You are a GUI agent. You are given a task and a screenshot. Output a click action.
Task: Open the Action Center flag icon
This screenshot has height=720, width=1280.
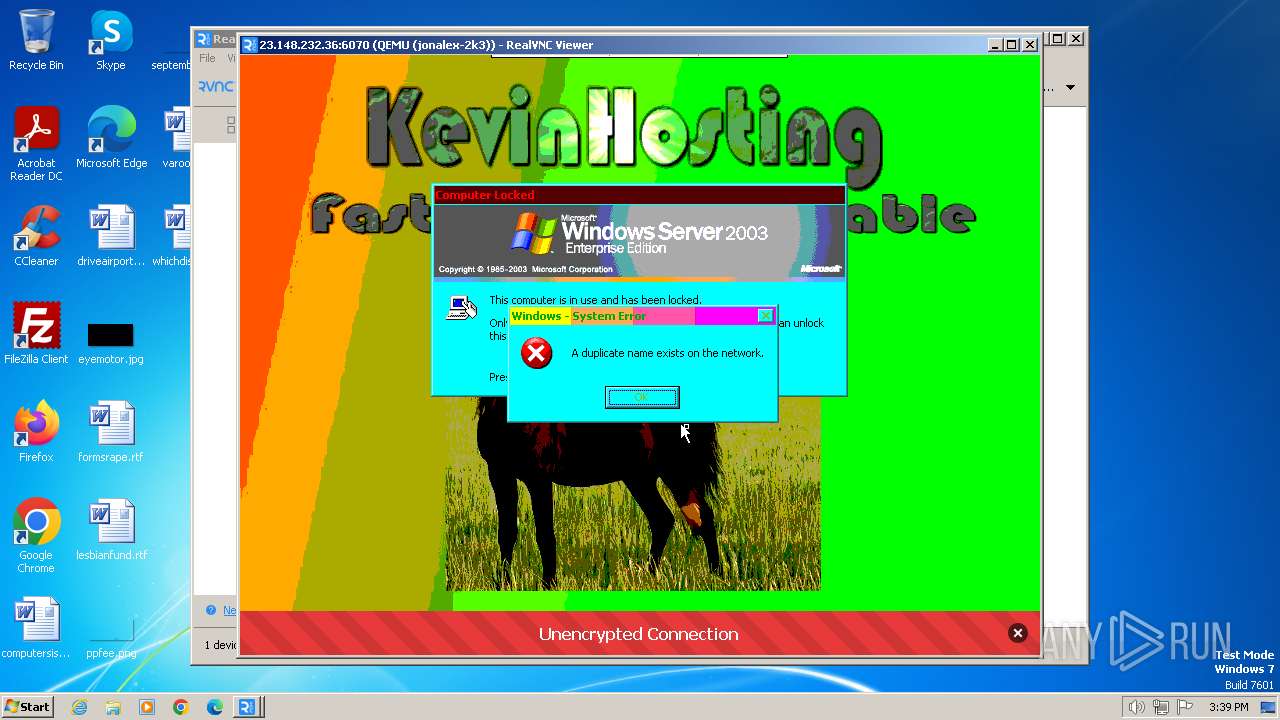[x=1185, y=707]
